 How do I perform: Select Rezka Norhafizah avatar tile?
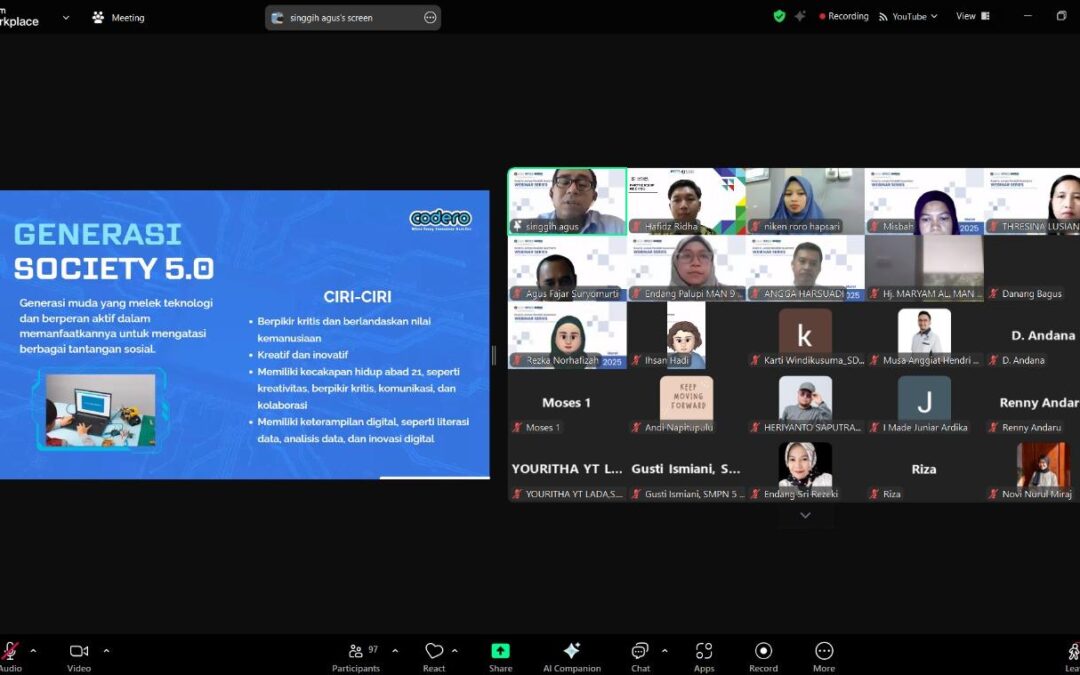[567, 335]
